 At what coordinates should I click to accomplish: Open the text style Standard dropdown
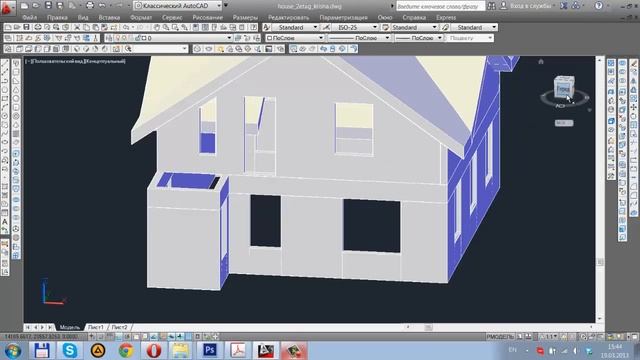(x=295, y=27)
